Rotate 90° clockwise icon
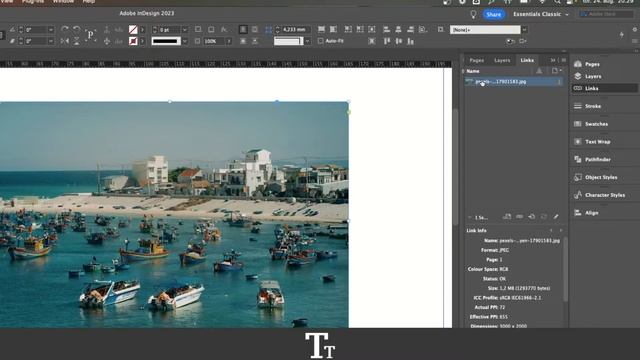 tap(64, 29)
